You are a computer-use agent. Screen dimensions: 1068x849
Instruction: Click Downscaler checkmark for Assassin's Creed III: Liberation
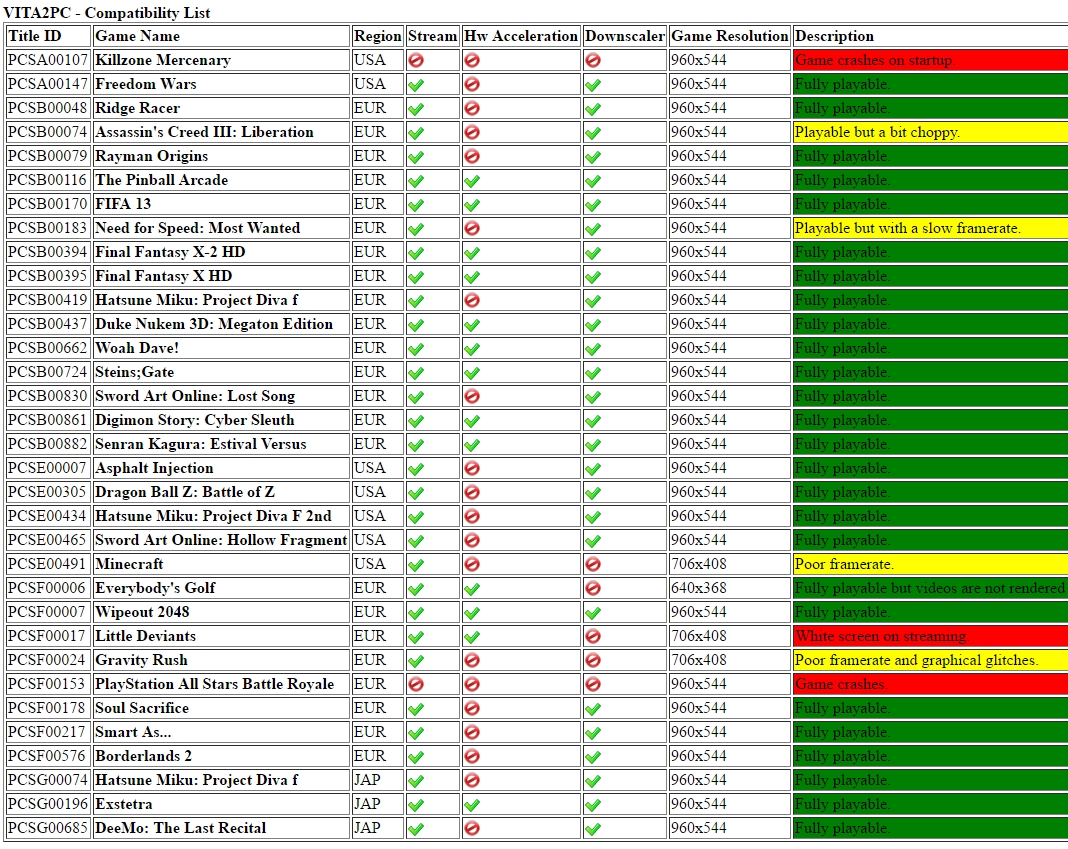coord(593,133)
